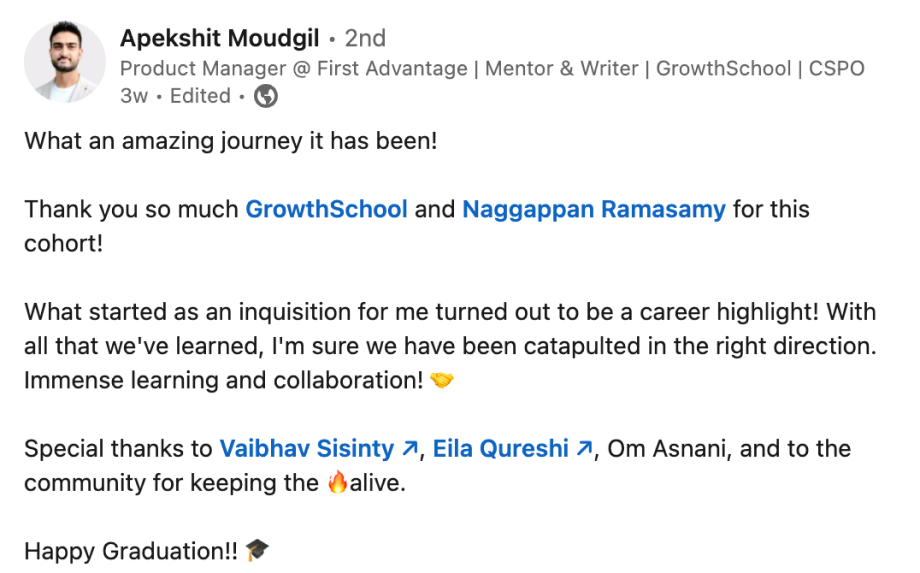
Task: Click the globe public visibility icon
Action: click(266, 97)
